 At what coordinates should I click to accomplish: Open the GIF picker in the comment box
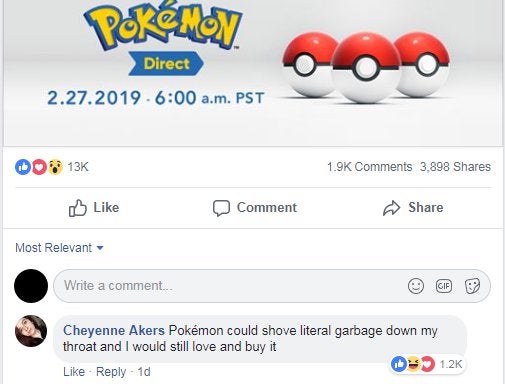point(444,286)
